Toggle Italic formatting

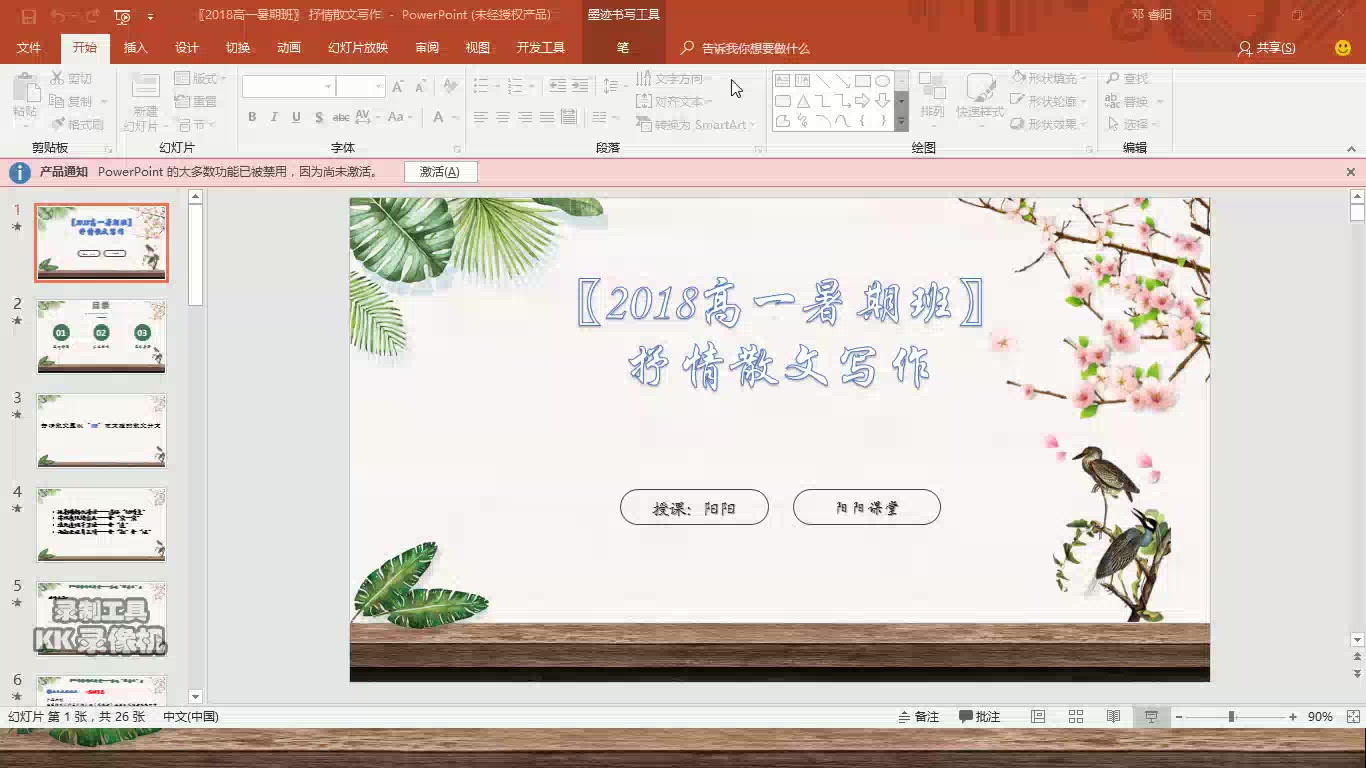[x=274, y=117]
